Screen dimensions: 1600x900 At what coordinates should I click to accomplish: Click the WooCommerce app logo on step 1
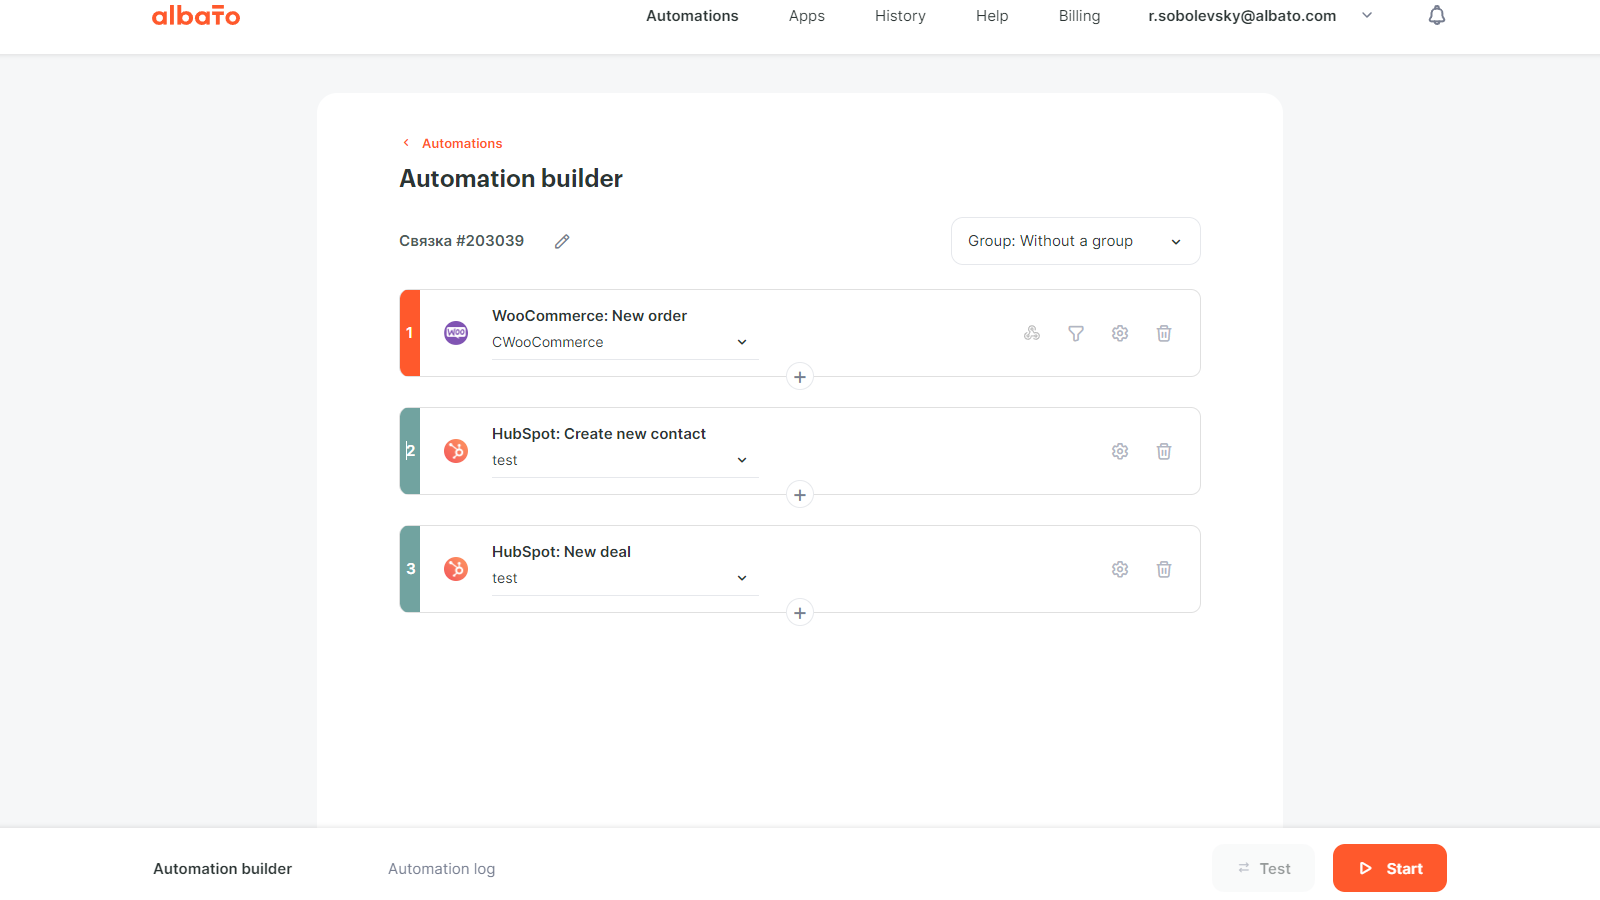(456, 333)
